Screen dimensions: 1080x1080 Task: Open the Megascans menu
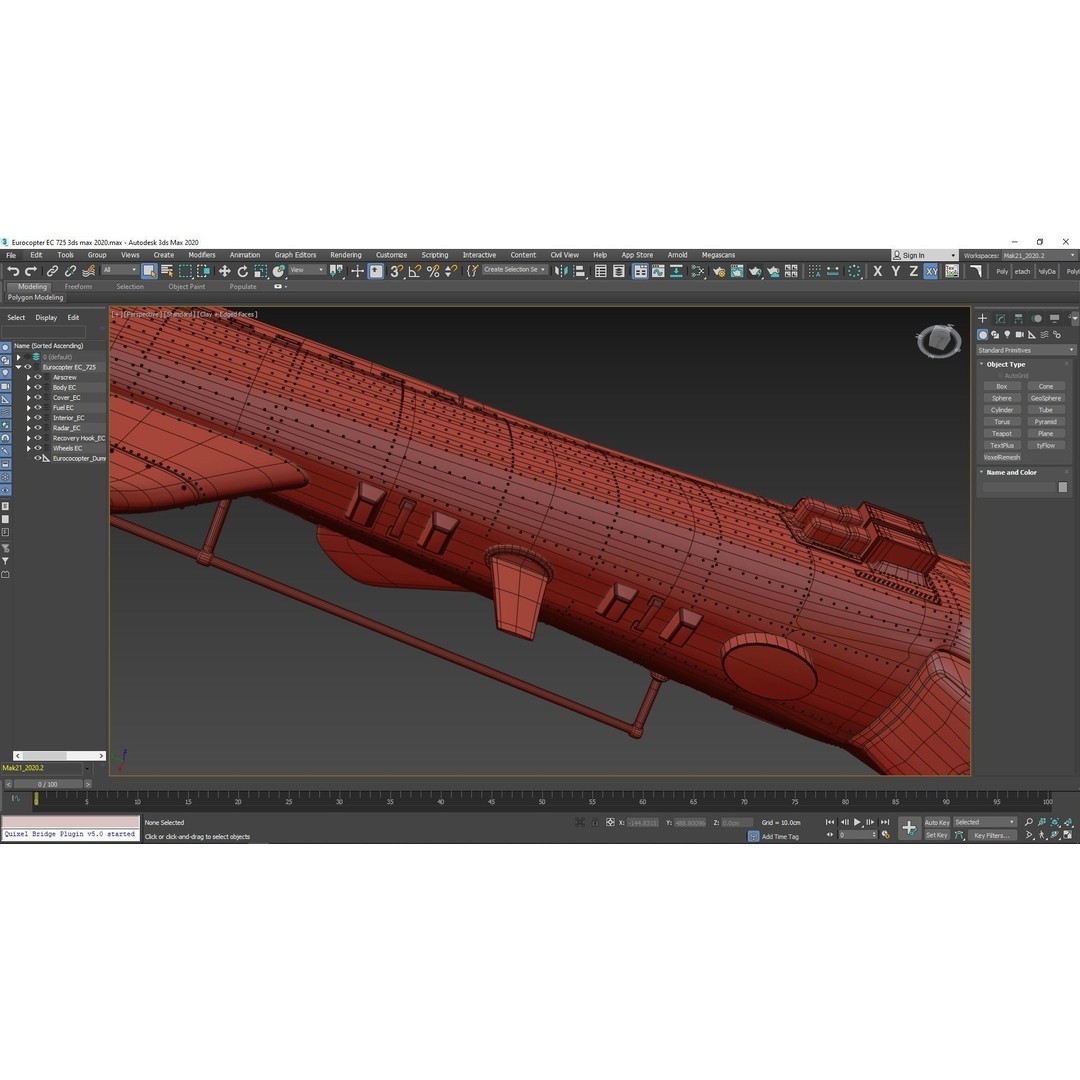[x=718, y=255]
